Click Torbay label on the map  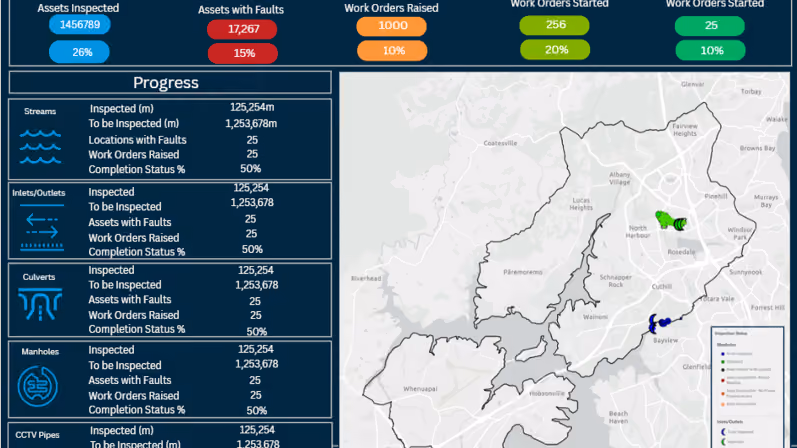point(751,92)
